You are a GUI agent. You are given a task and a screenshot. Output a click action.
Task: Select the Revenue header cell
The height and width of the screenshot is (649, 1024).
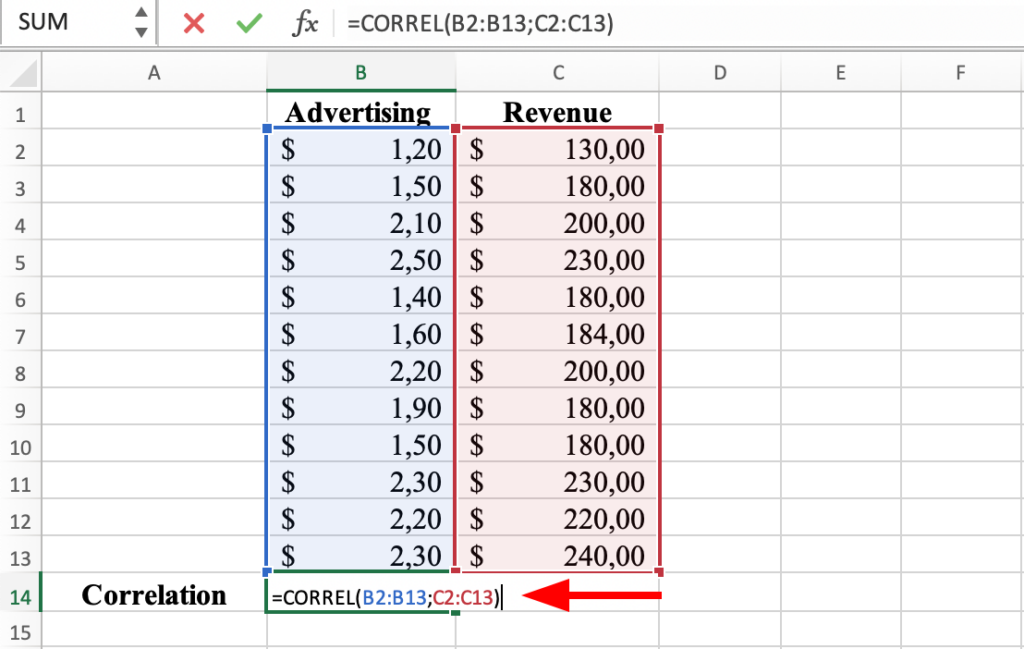pyautogui.click(x=558, y=113)
